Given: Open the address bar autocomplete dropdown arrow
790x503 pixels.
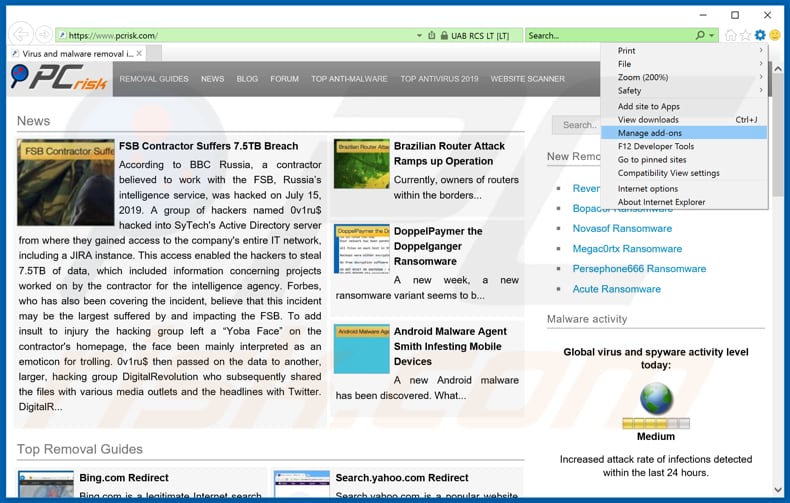Looking at the screenshot, I should pyautogui.click(x=419, y=36).
